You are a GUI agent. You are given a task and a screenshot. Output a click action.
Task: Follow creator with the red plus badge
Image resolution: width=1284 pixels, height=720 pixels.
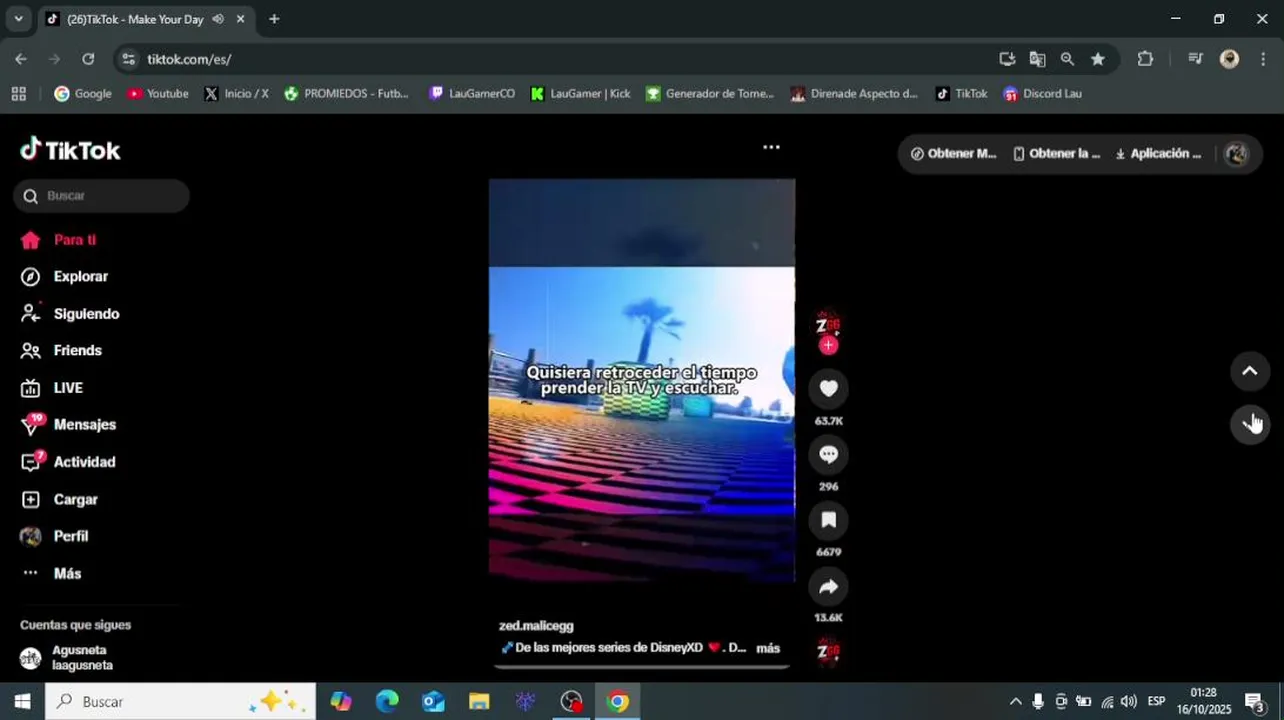[828, 345]
